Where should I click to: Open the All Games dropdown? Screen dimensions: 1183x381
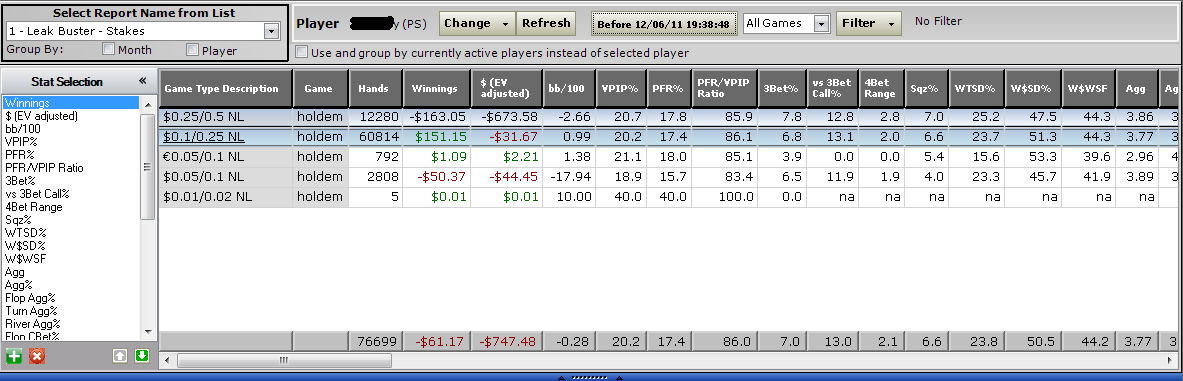tap(822, 23)
